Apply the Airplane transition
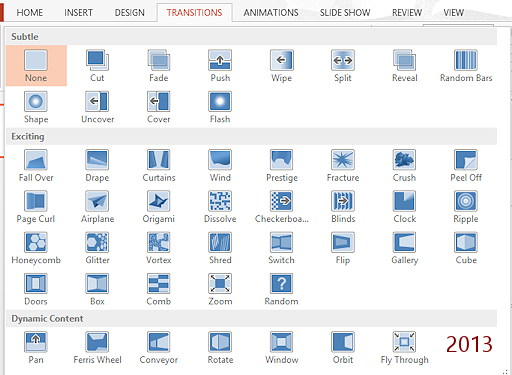 click(97, 207)
